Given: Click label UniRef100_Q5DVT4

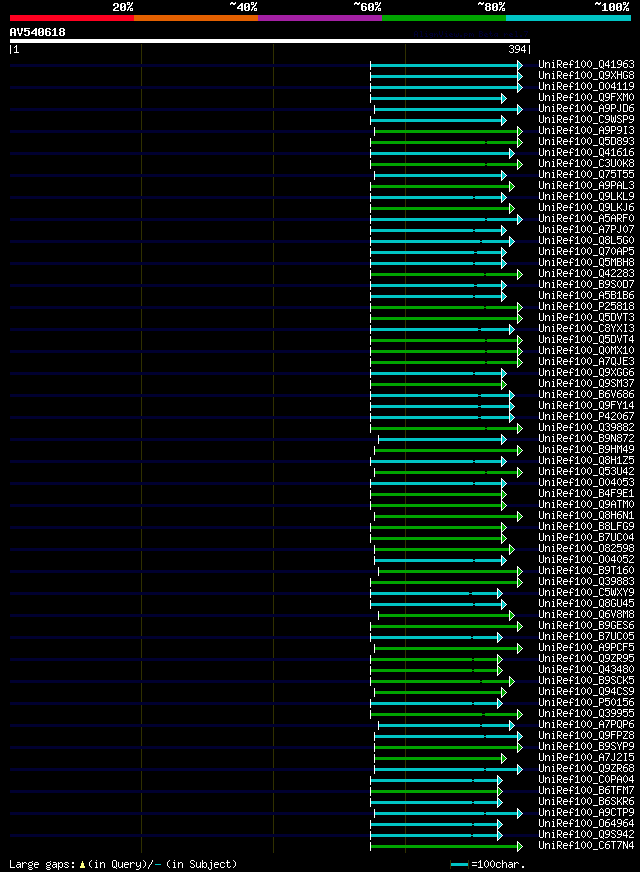Looking at the screenshot, I should [586, 340].
